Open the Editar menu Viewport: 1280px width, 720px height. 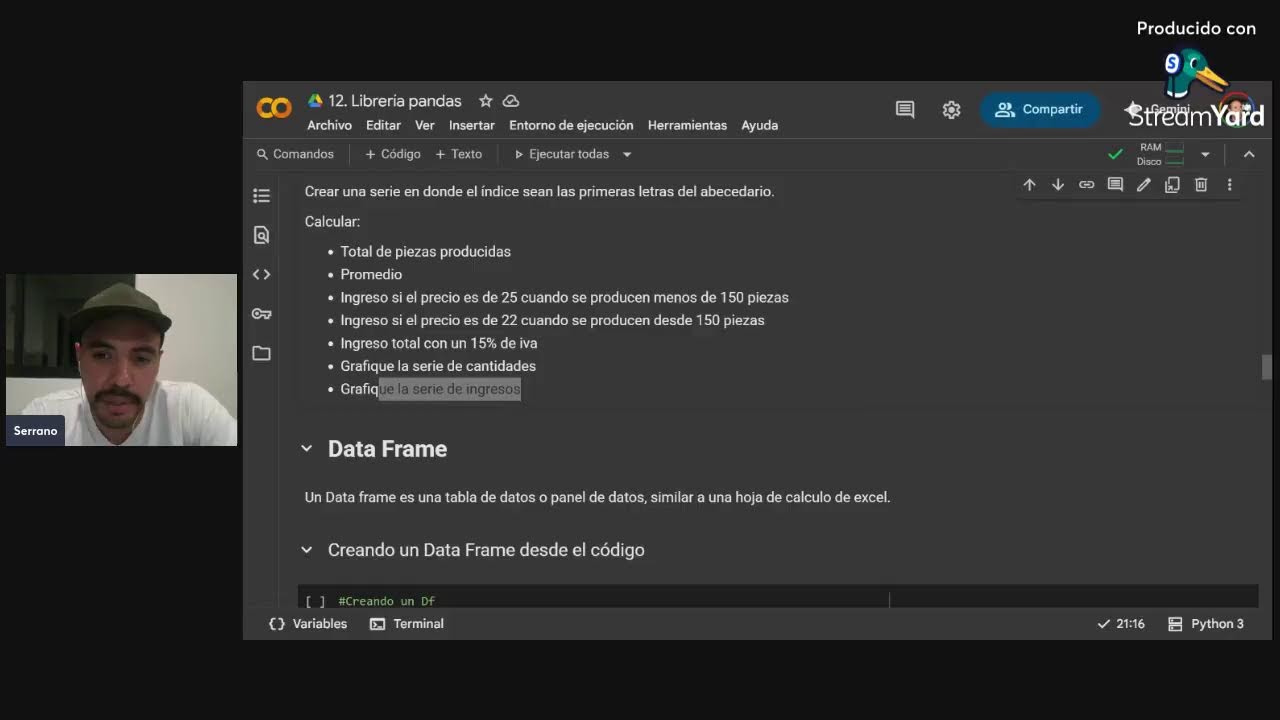[383, 125]
